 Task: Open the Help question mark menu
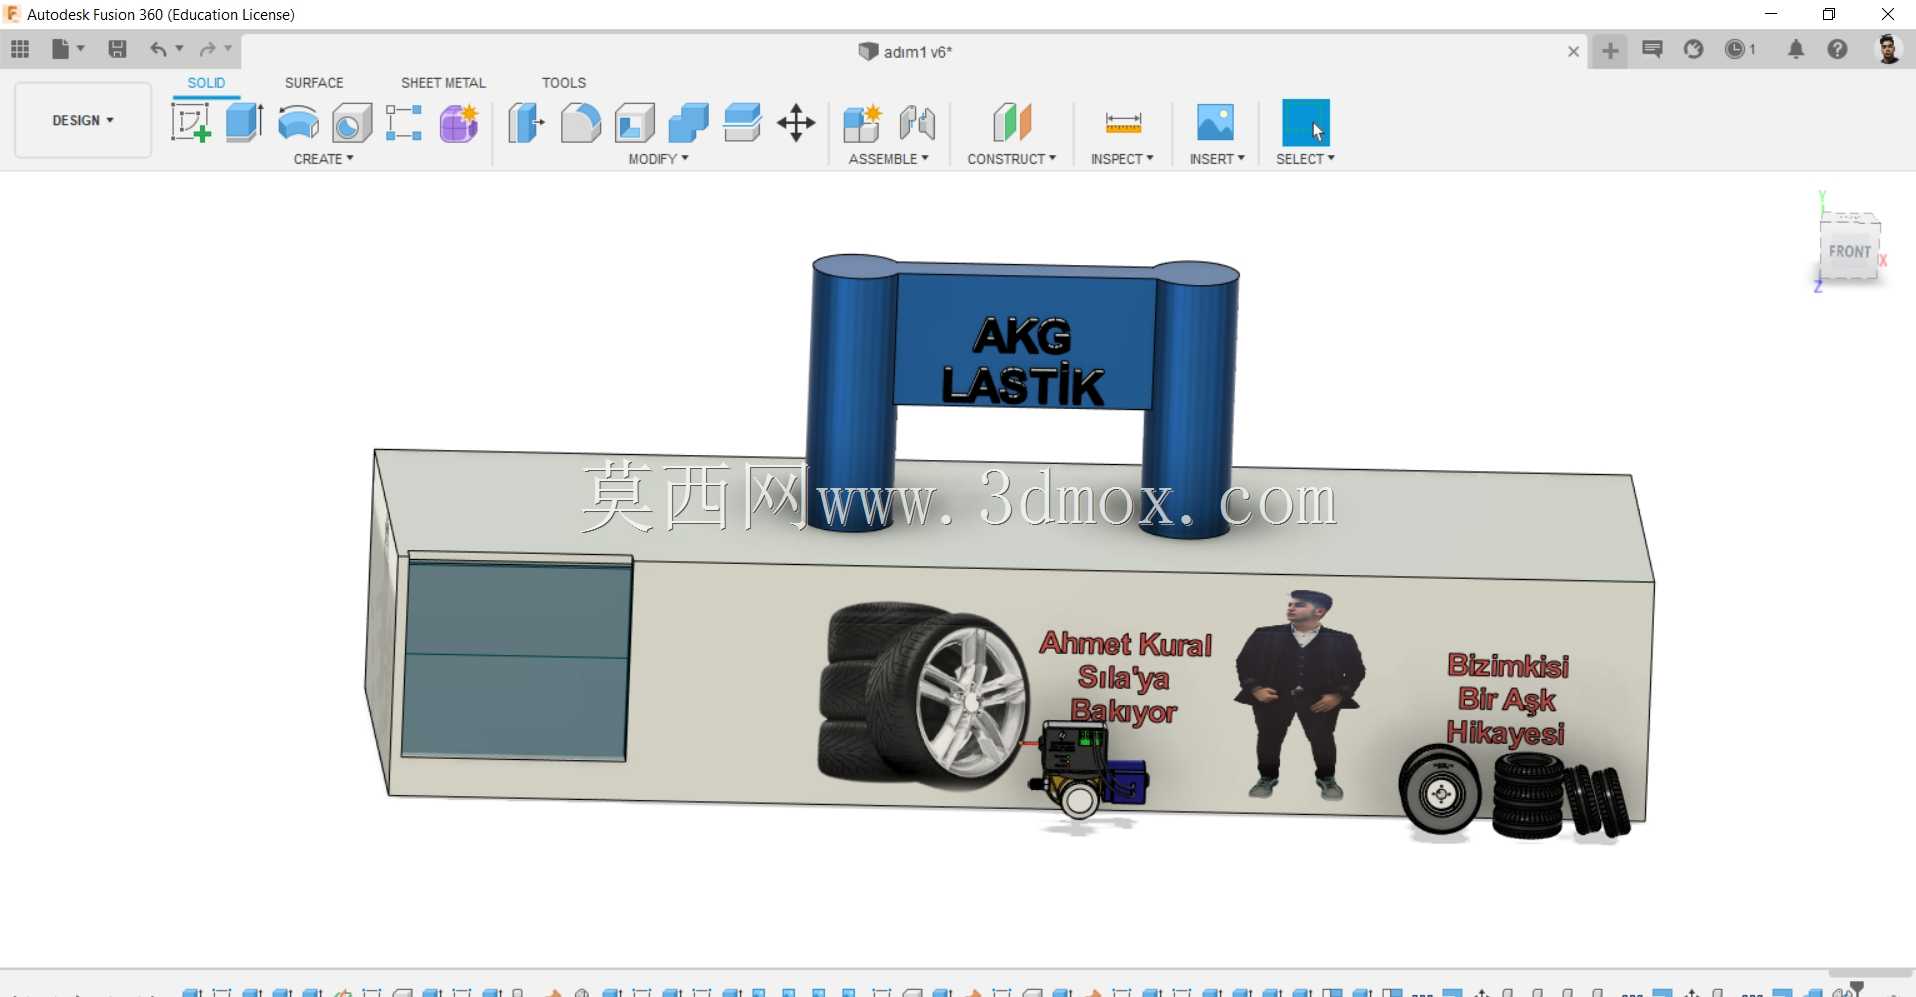1837,49
